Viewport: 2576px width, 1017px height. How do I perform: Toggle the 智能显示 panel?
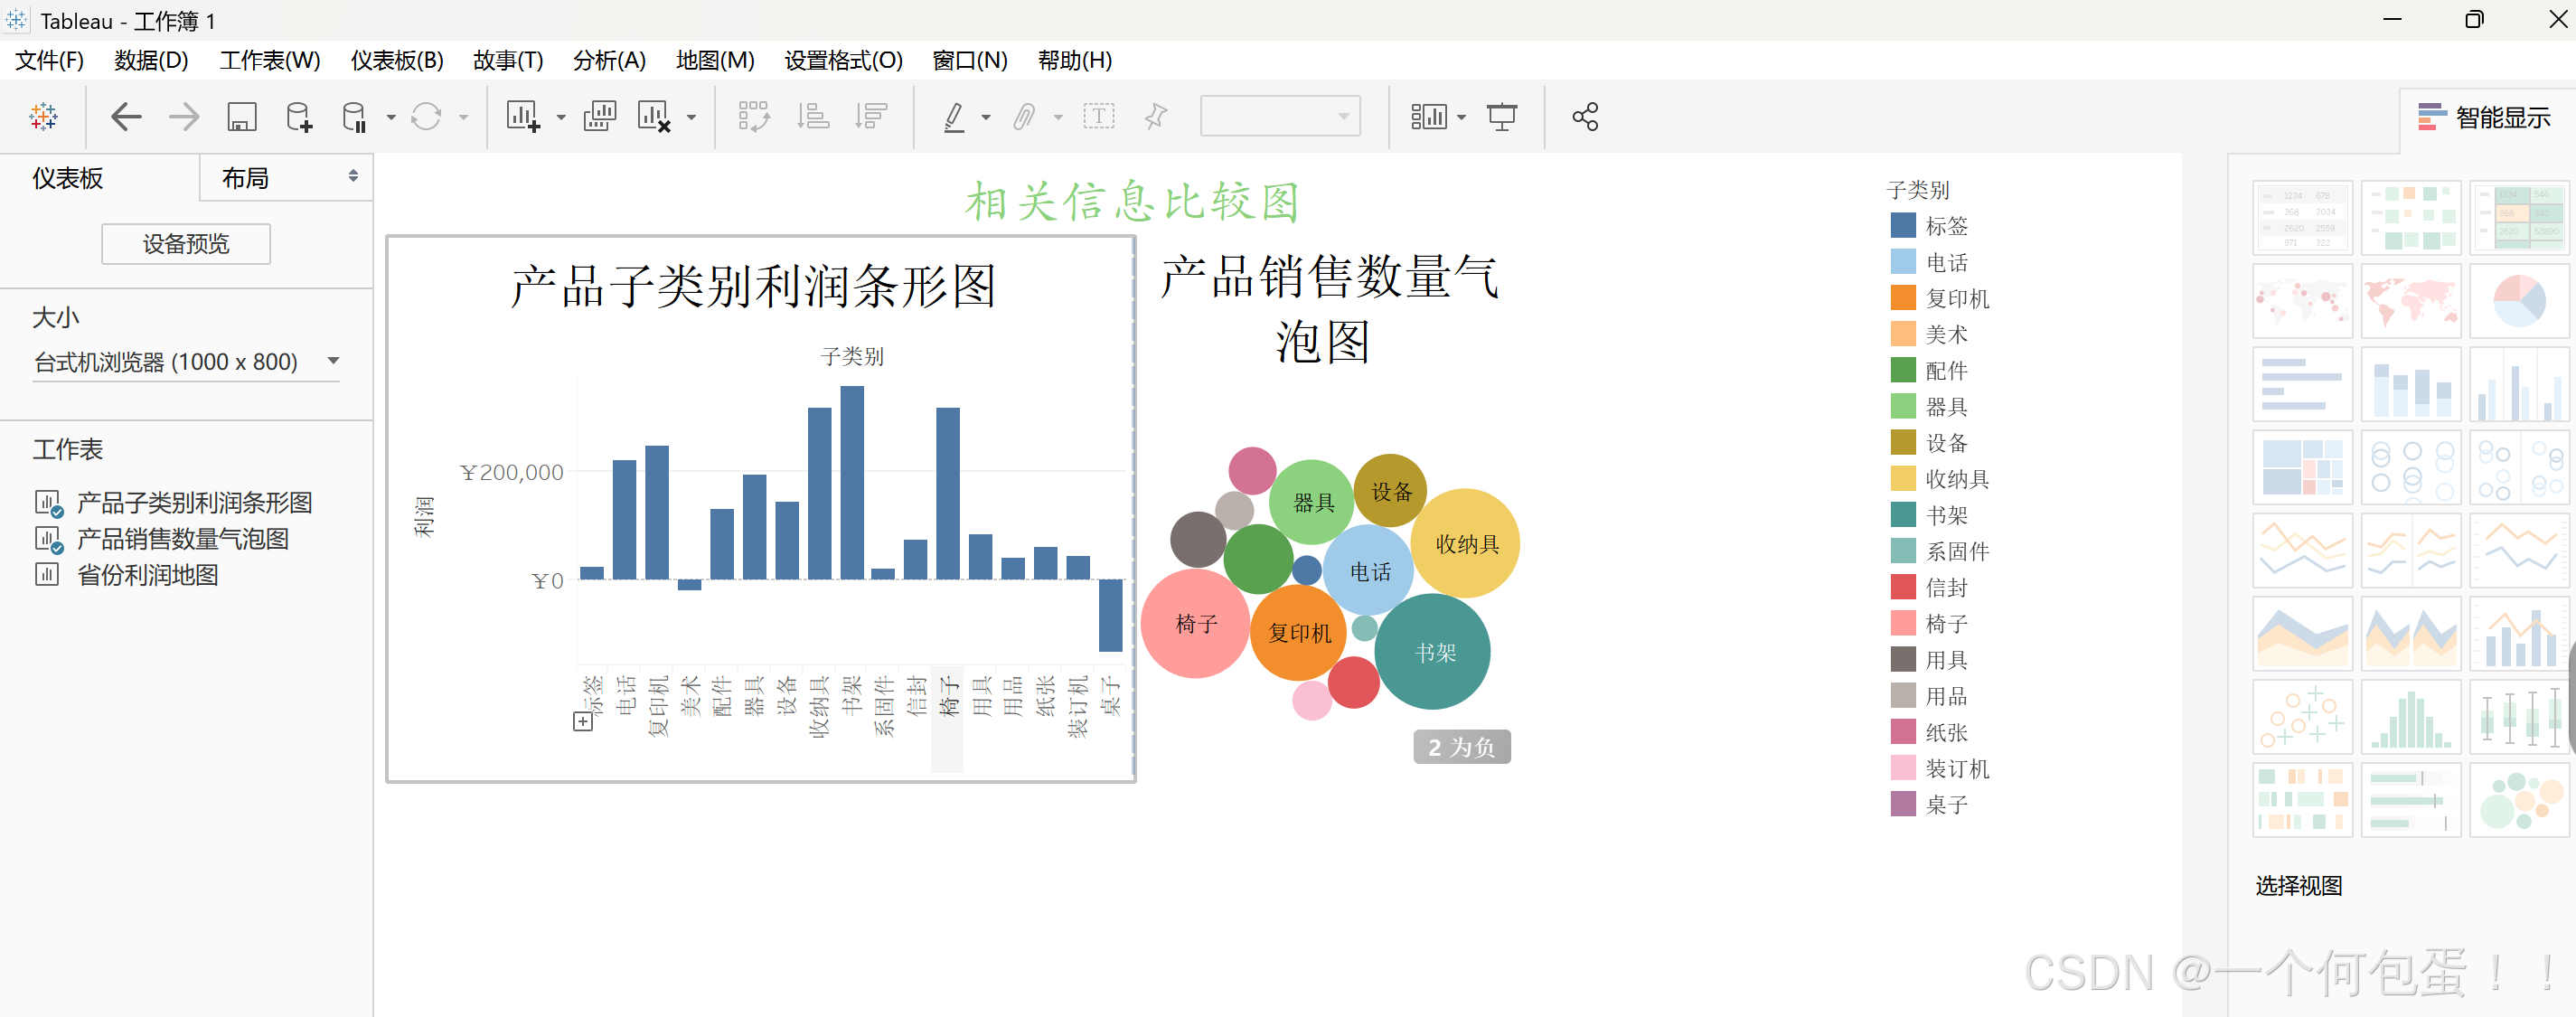tap(2484, 117)
